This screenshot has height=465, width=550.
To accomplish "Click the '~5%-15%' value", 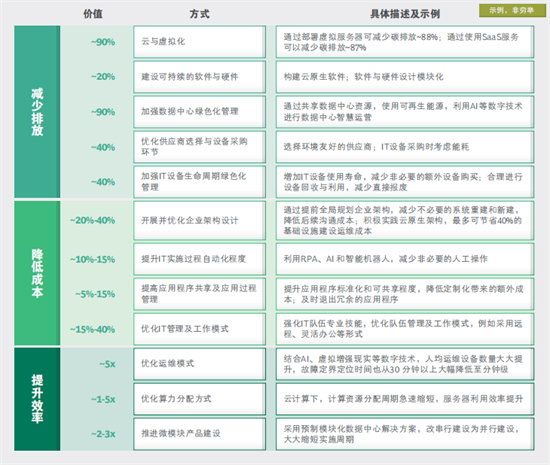I will (x=95, y=294).
